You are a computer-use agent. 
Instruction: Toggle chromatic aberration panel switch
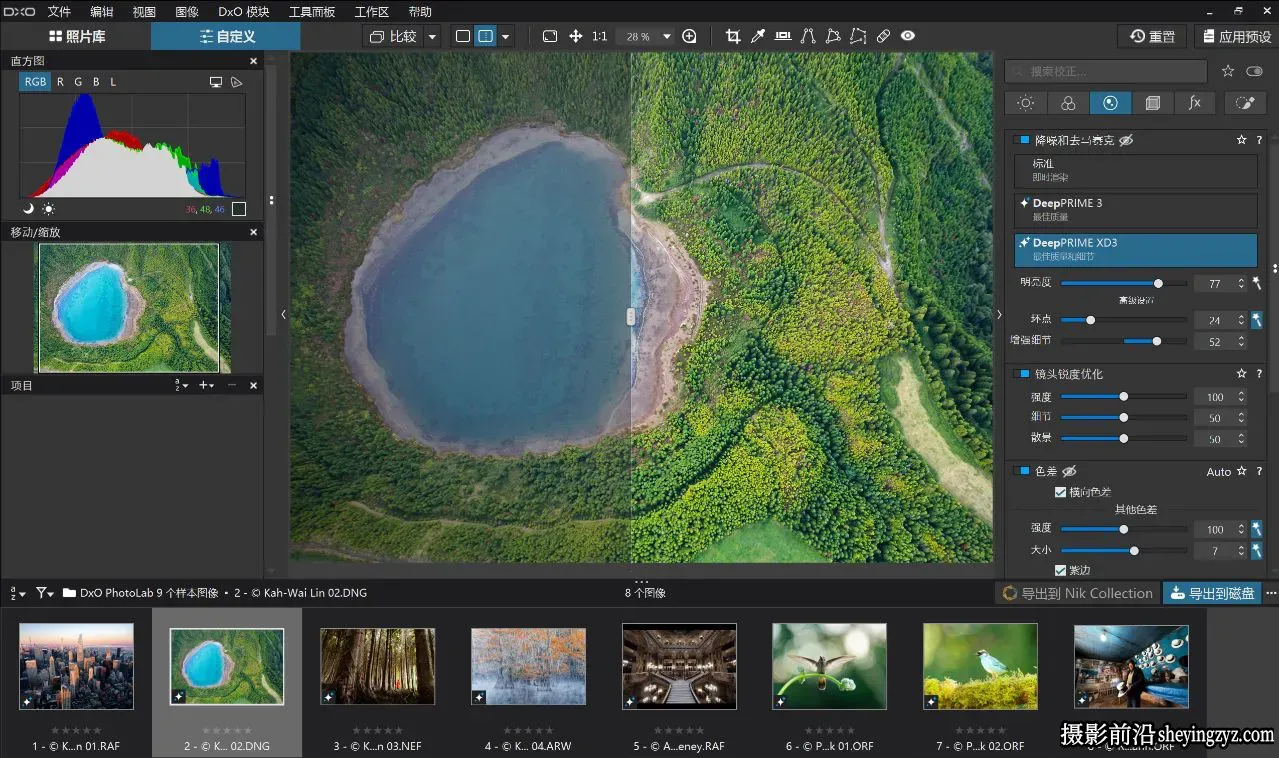click(1024, 471)
